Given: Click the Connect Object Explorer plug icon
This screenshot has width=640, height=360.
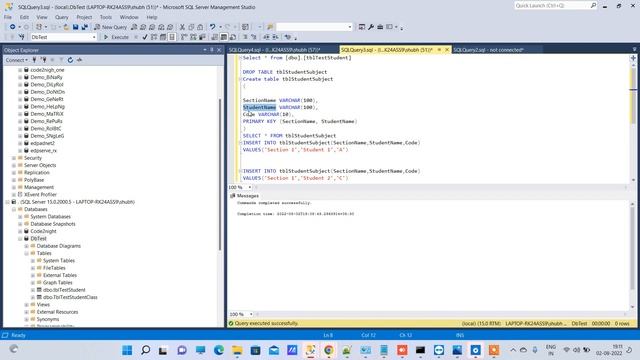Looking at the screenshot, I should point(34,60).
